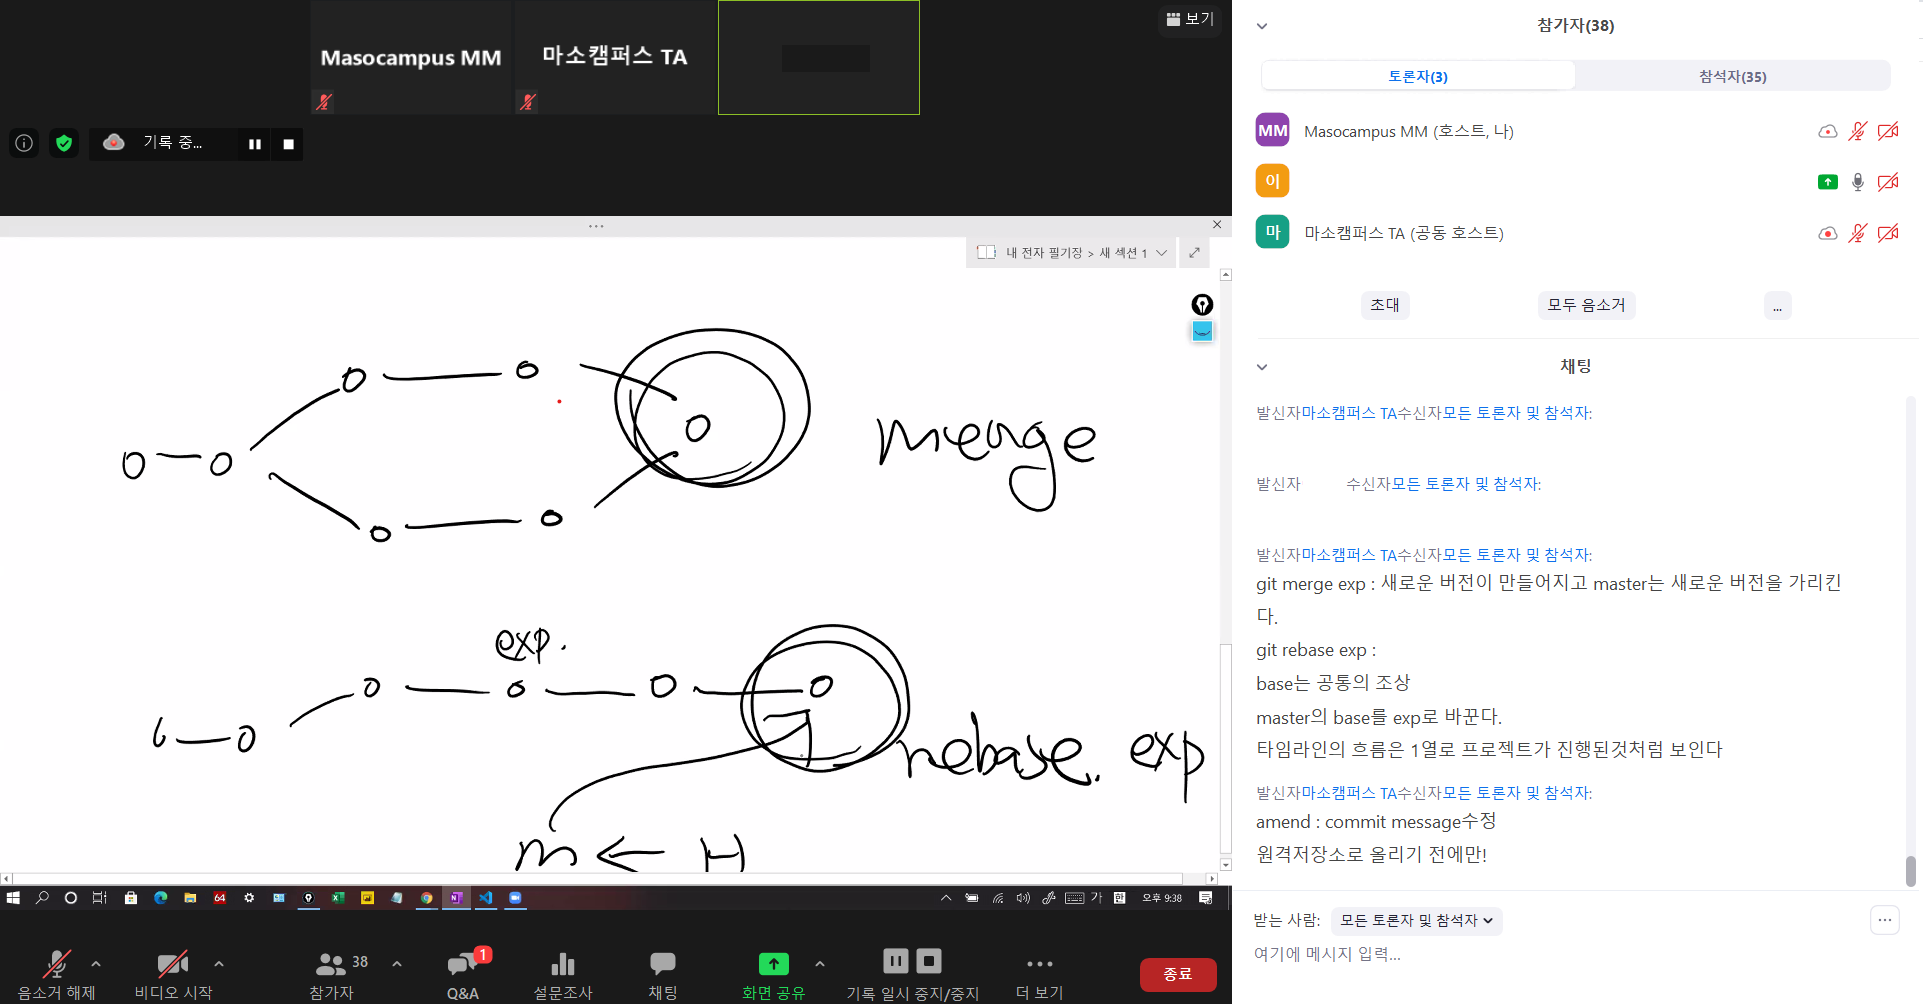This screenshot has width=1923, height=1004.
Task: Open the polls (설문조사) icon
Action: coord(562,964)
